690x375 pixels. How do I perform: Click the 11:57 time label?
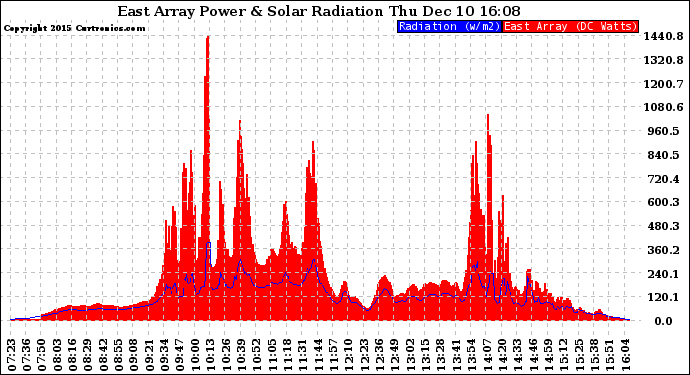coord(334,355)
